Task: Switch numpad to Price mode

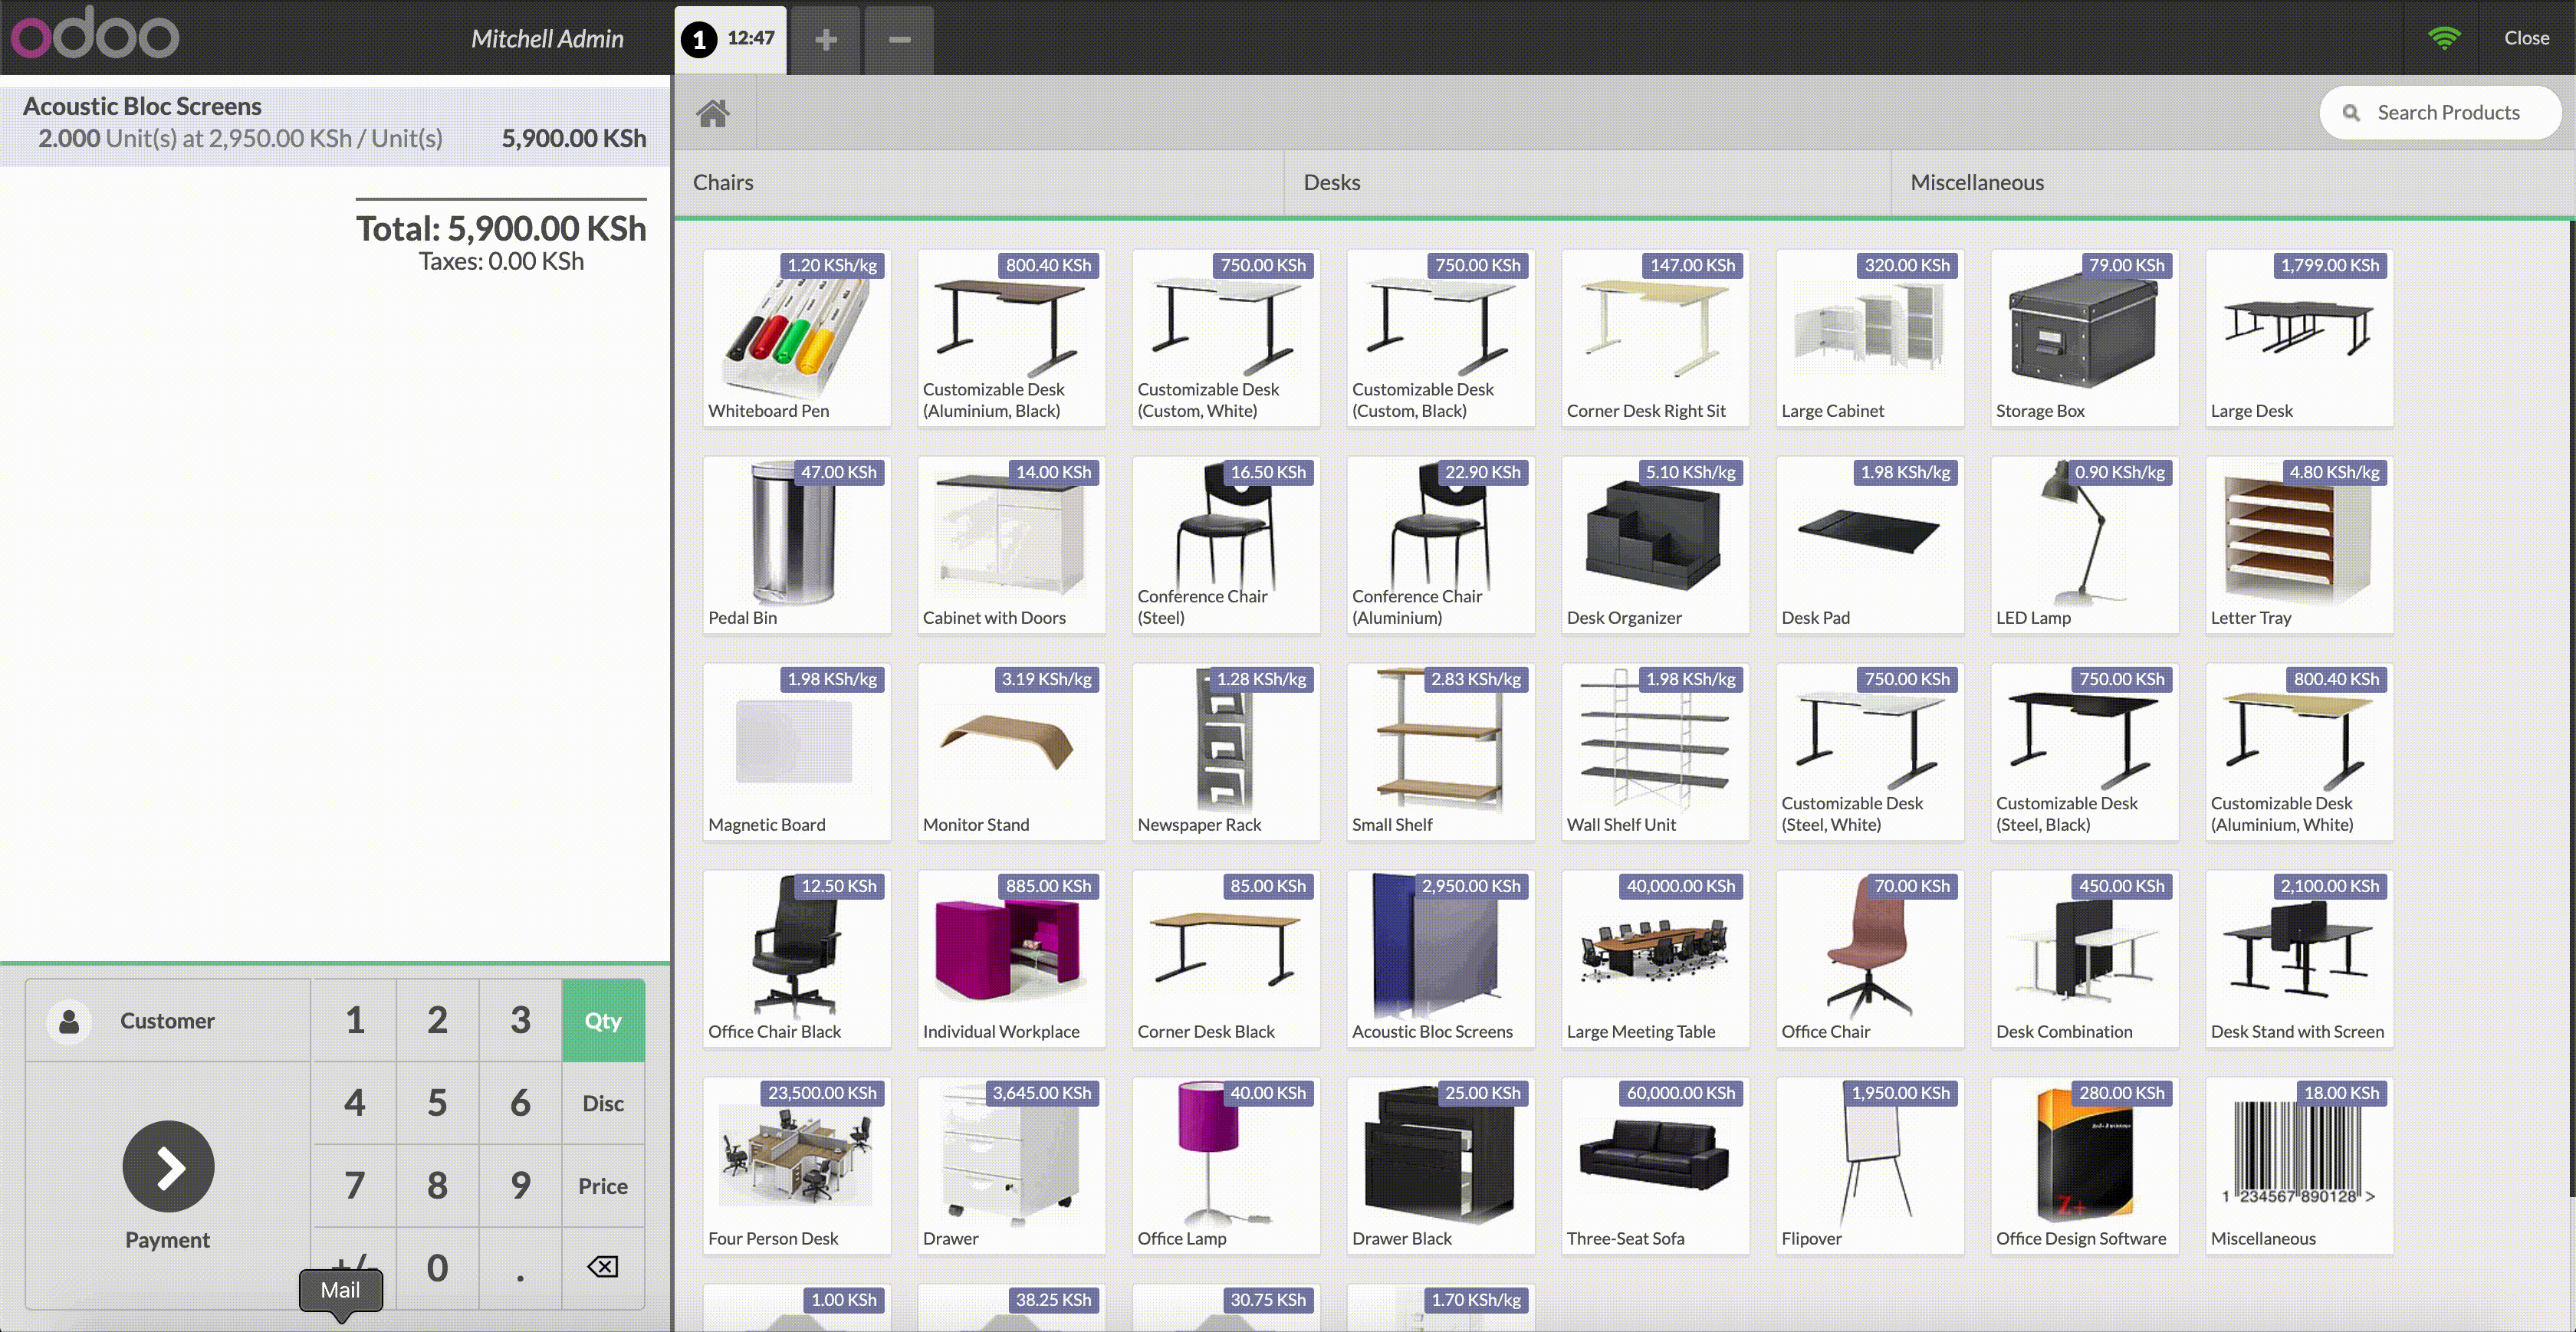Action: click(x=603, y=1186)
